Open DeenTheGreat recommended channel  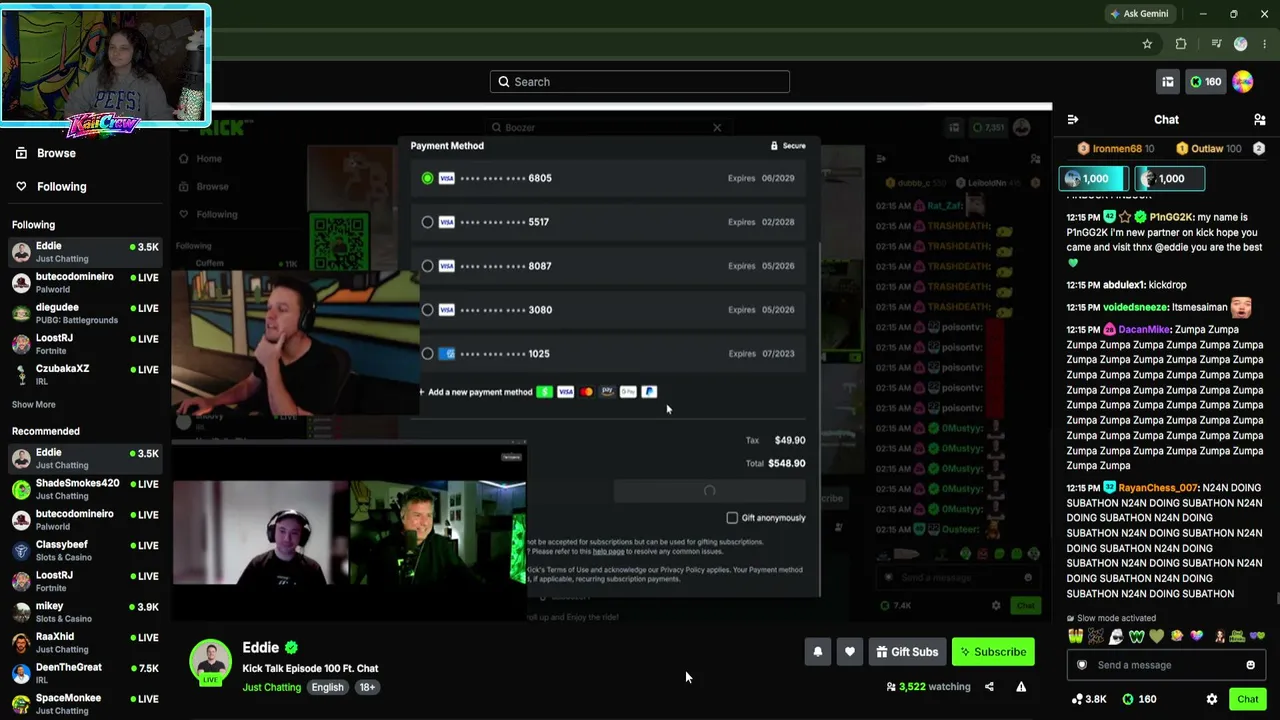click(x=85, y=674)
